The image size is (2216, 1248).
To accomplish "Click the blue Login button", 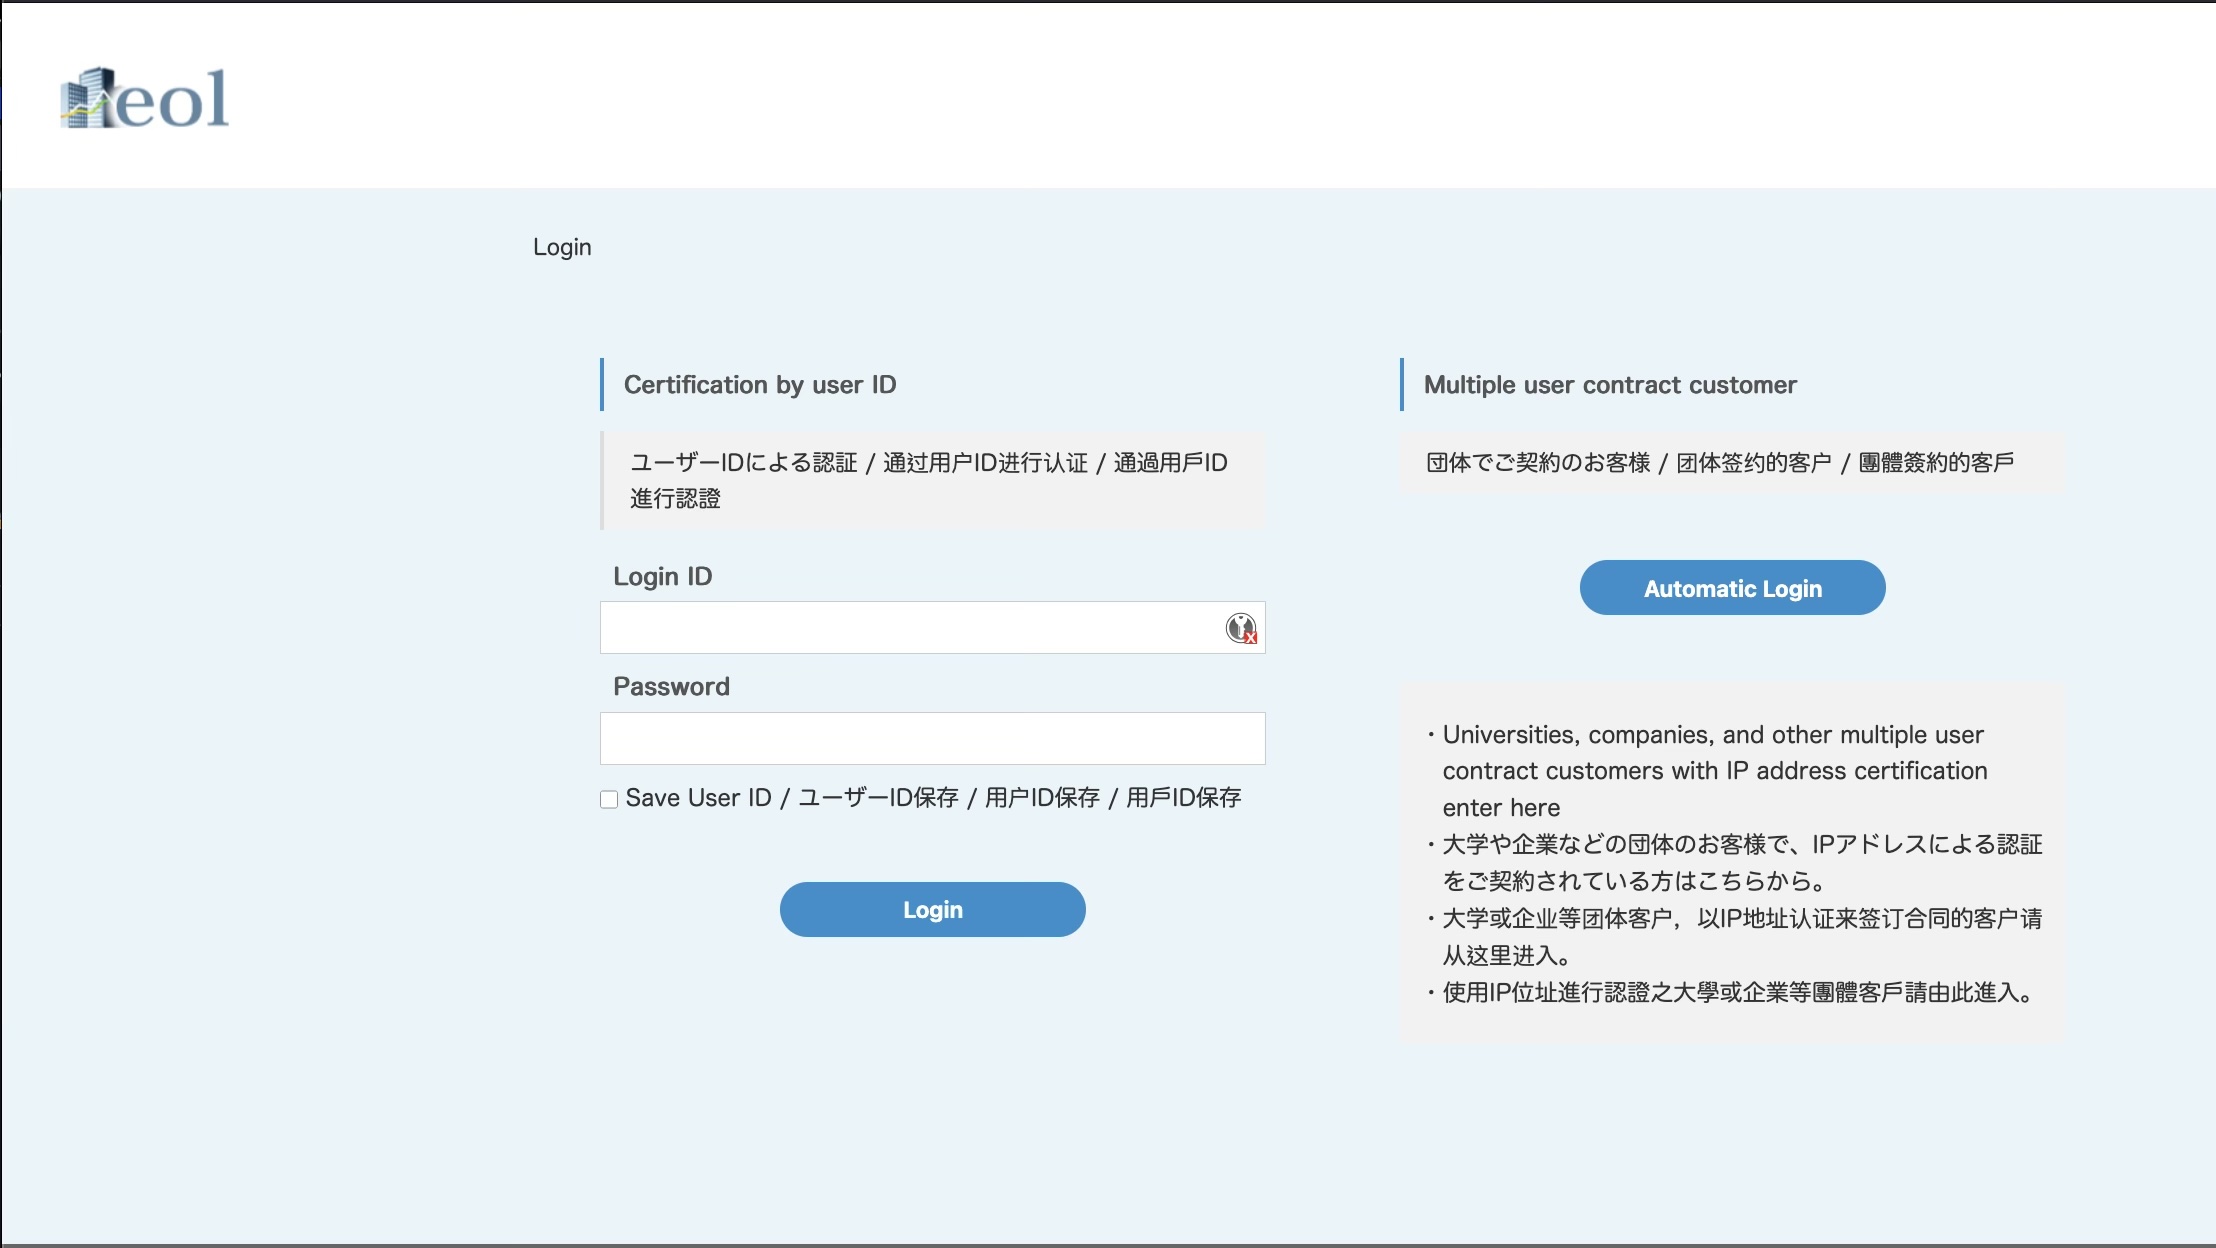I will click(932, 909).
